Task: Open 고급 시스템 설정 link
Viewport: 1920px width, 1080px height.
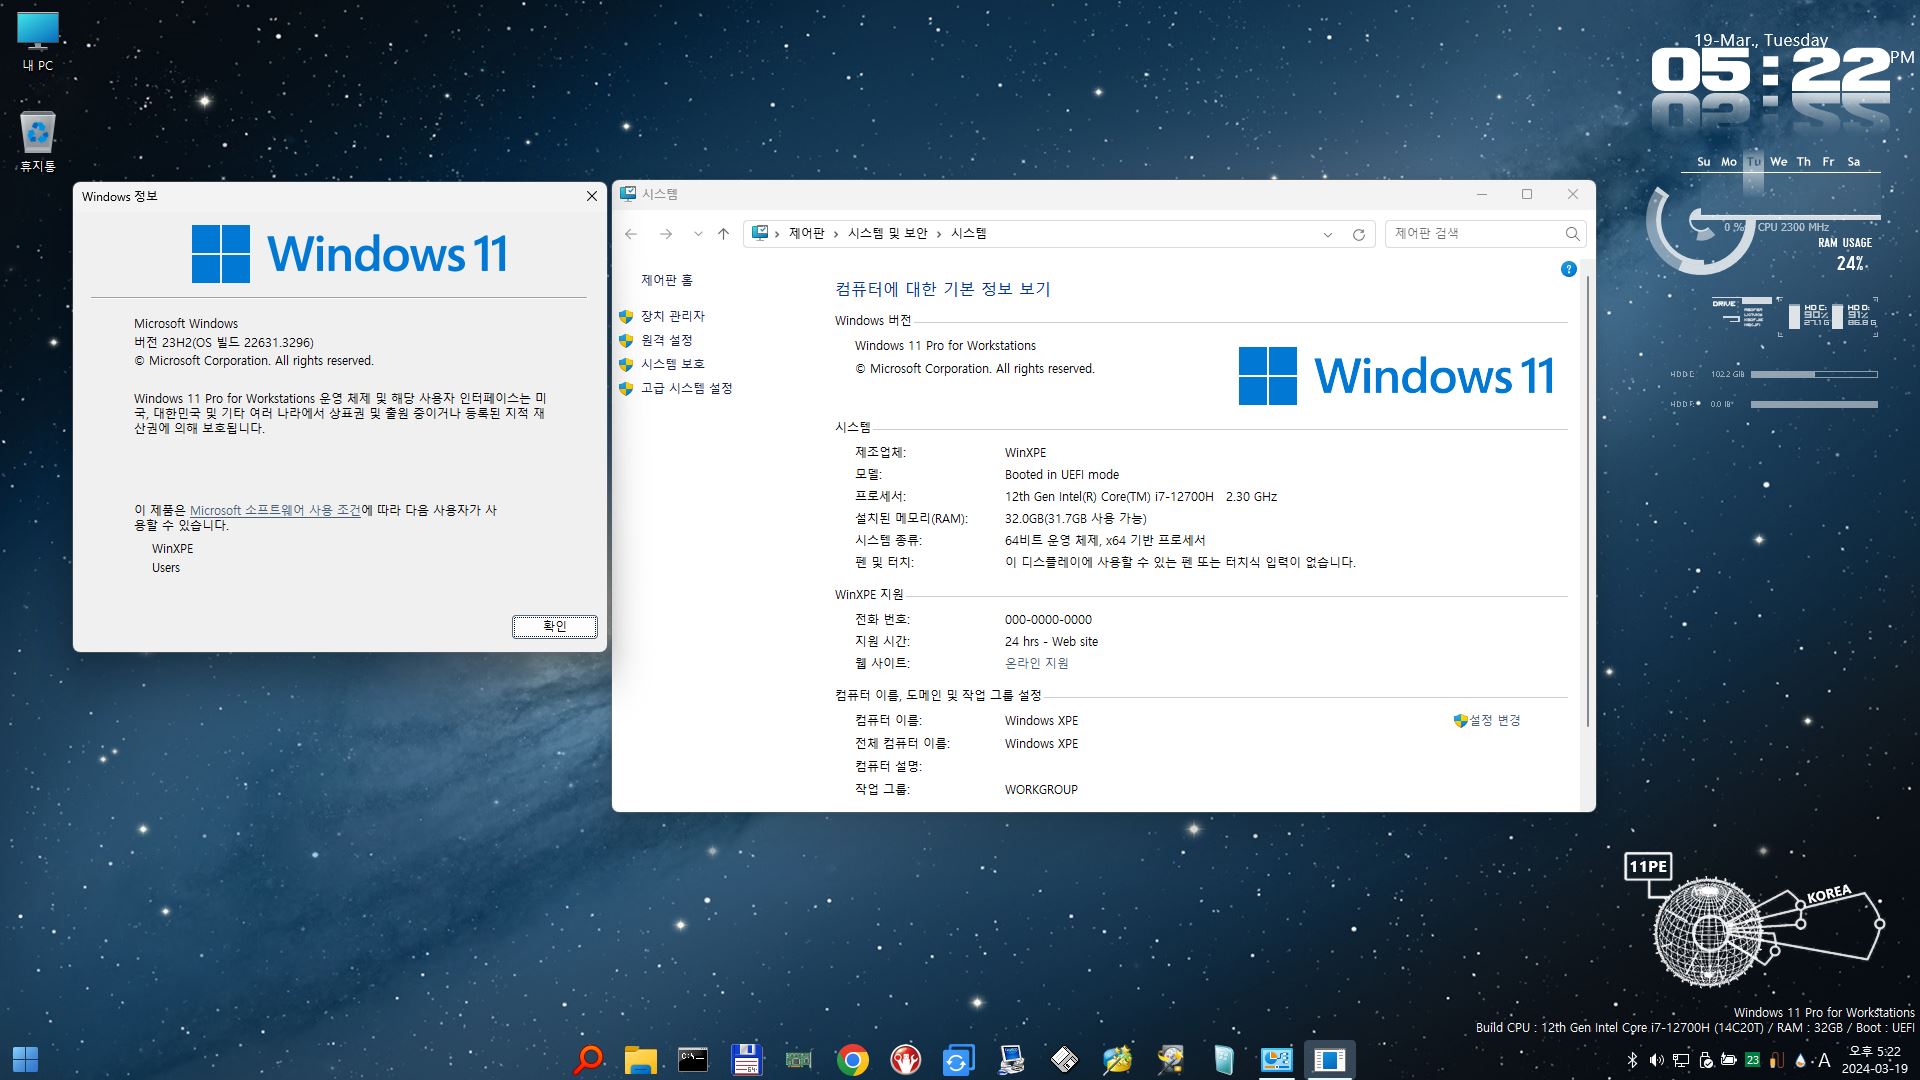Action: point(687,388)
